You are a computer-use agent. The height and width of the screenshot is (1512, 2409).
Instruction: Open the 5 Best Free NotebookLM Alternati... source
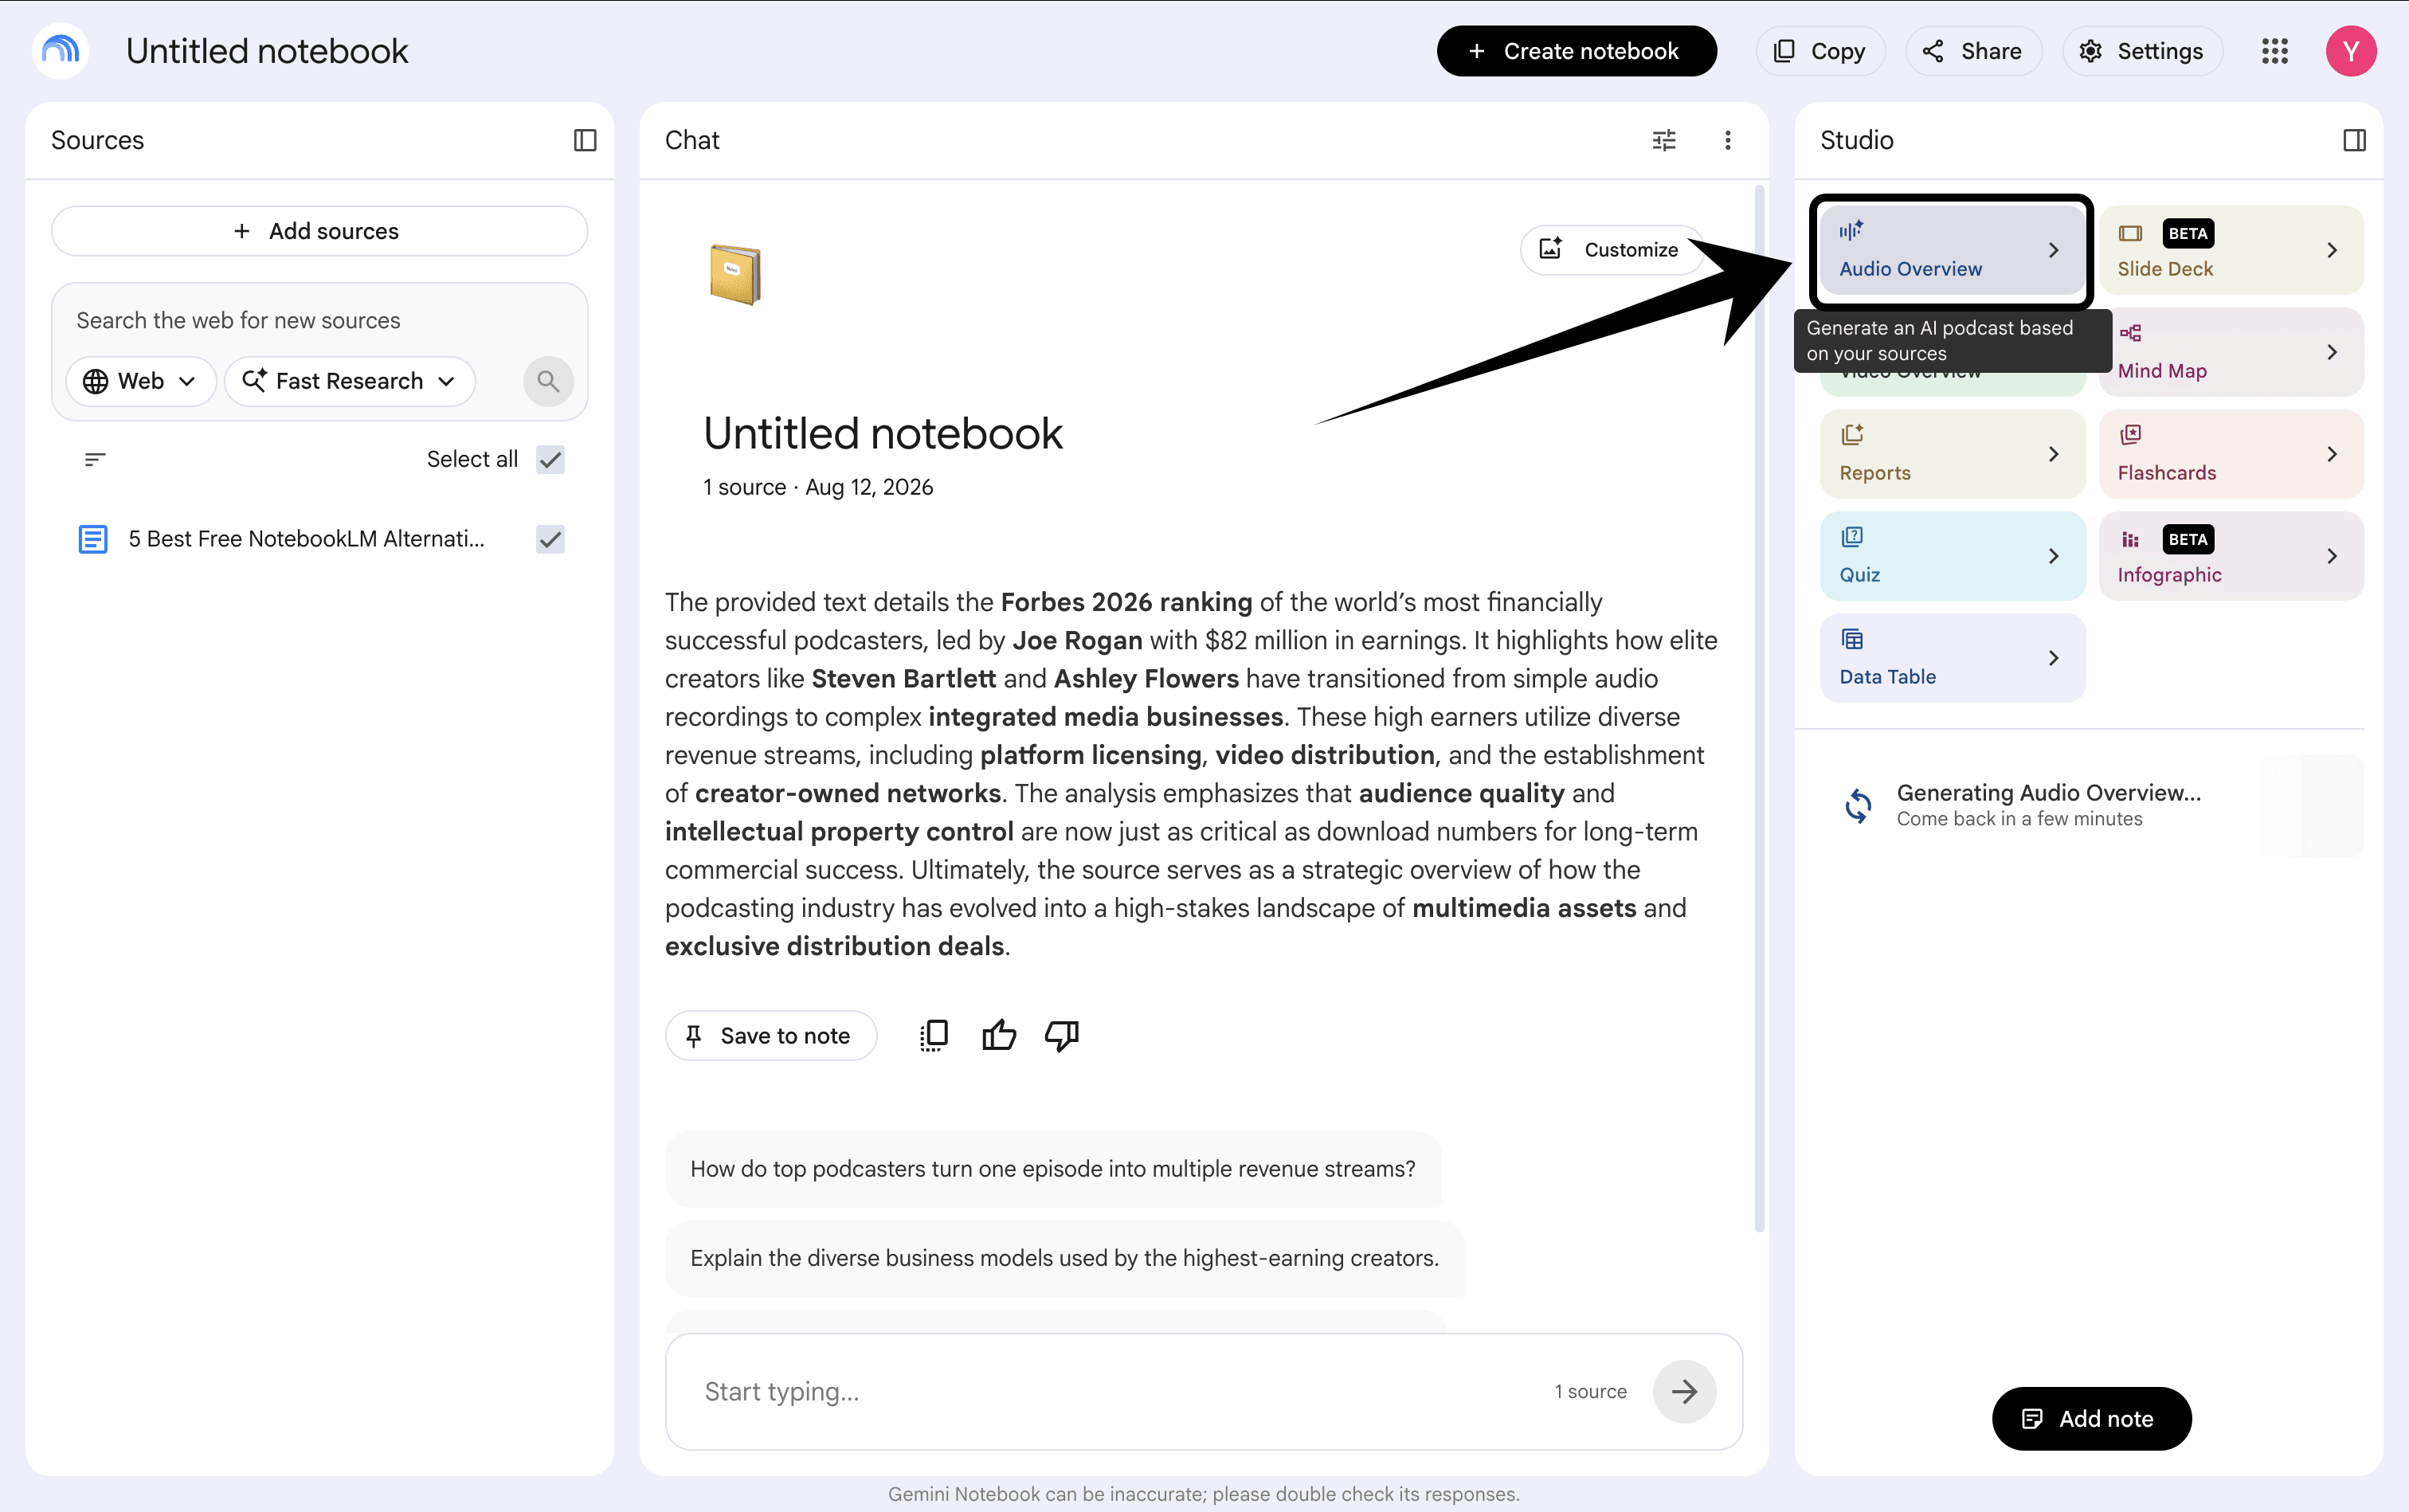[306, 540]
